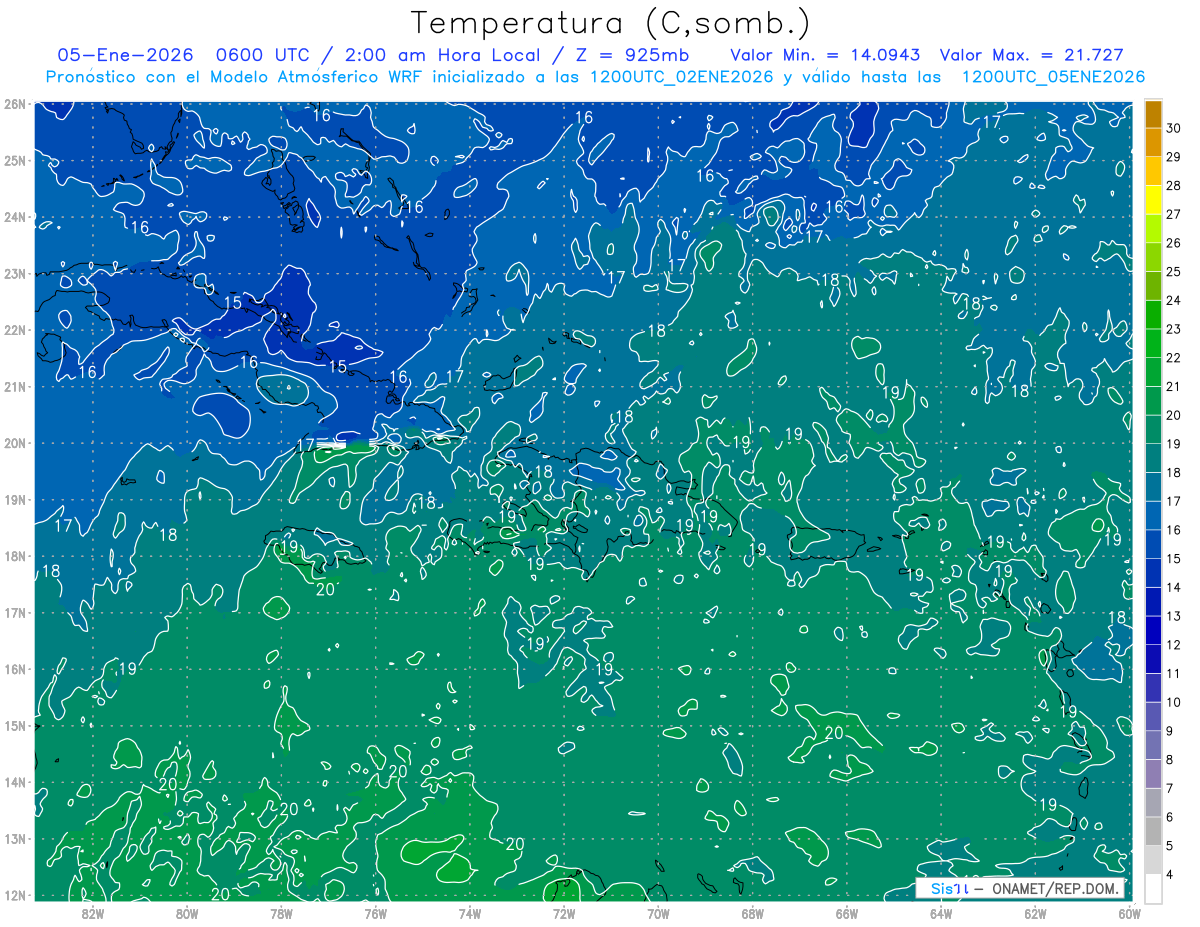This screenshot has height=927, width=1200.
Task: Click the "25N" latitude axis label
Action: [x=14, y=160]
